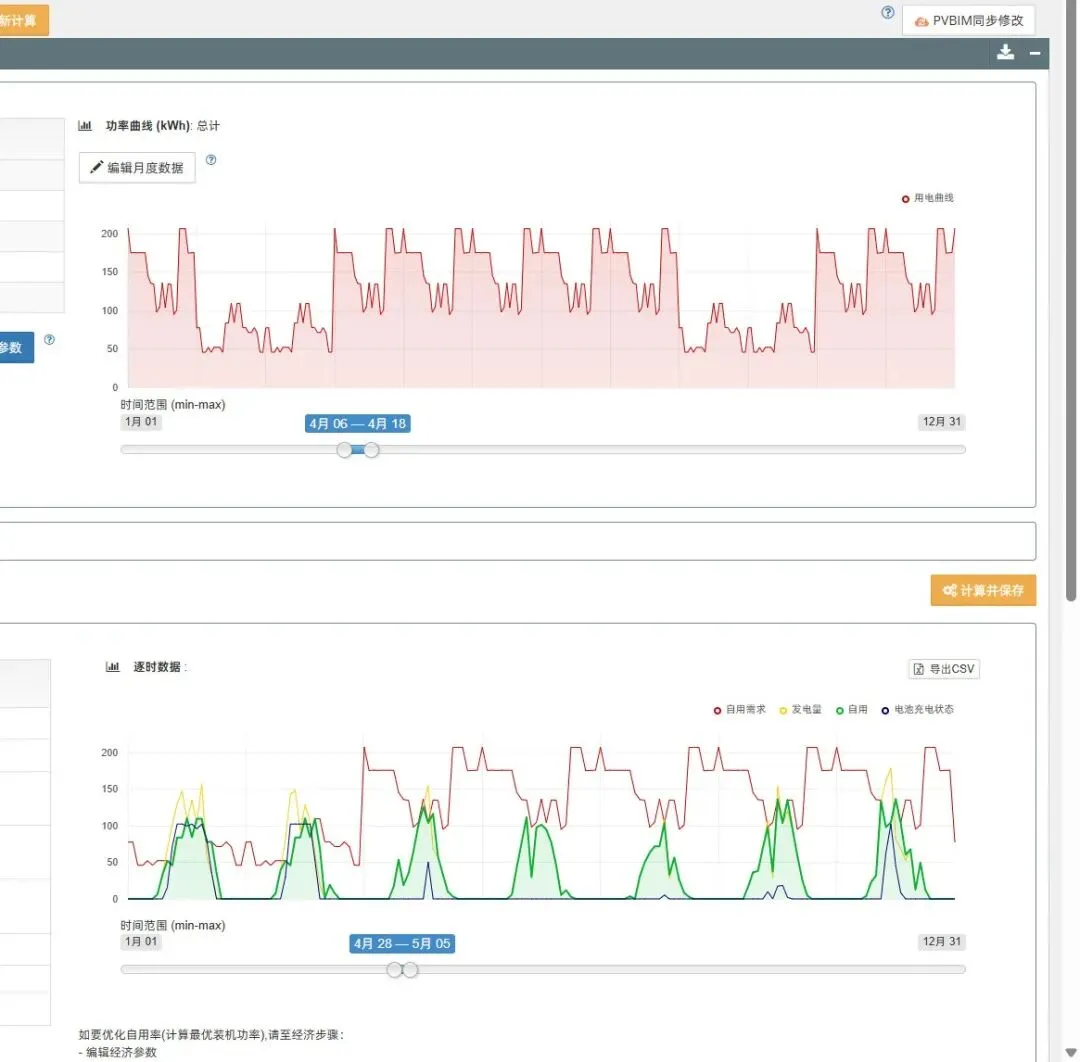Toggle 发电量 legend series
The height and width of the screenshot is (1062, 1080).
click(x=800, y=709)
